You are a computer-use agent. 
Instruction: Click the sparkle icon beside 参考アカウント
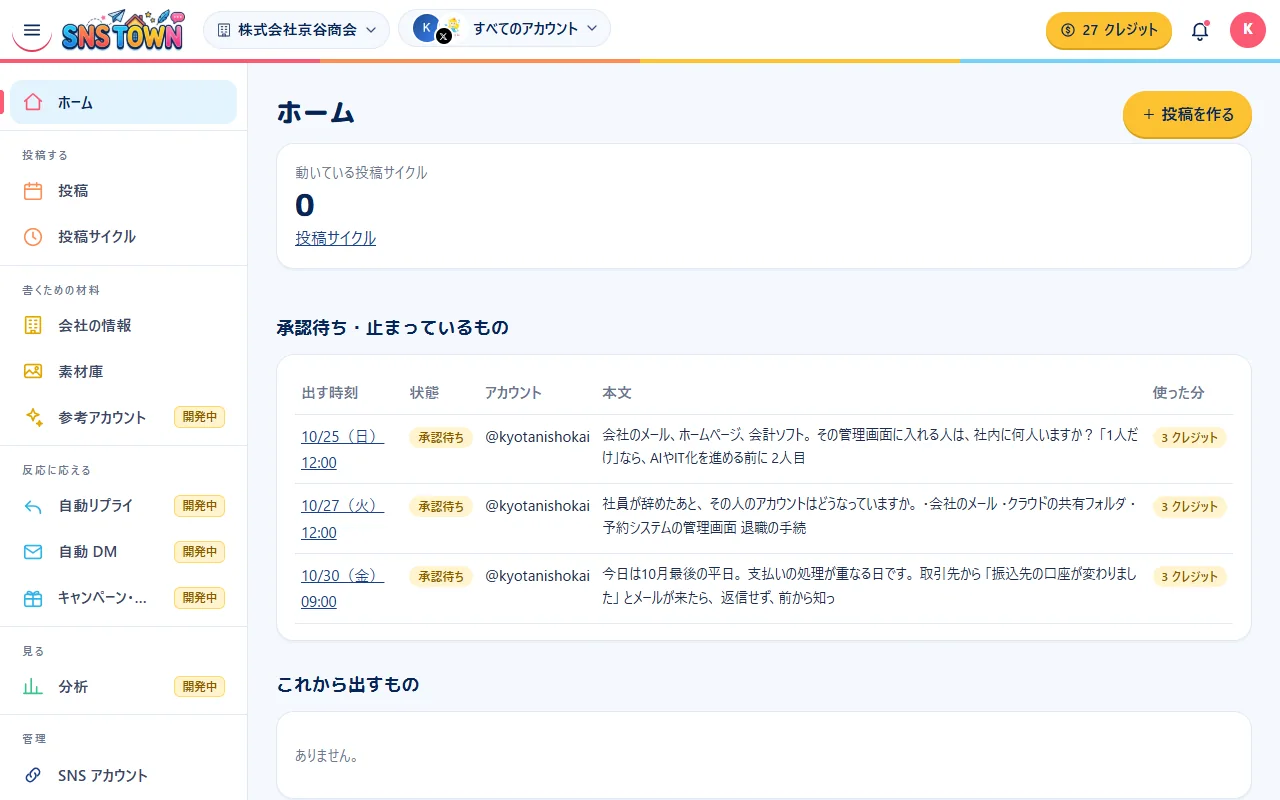tap(33, 418)
